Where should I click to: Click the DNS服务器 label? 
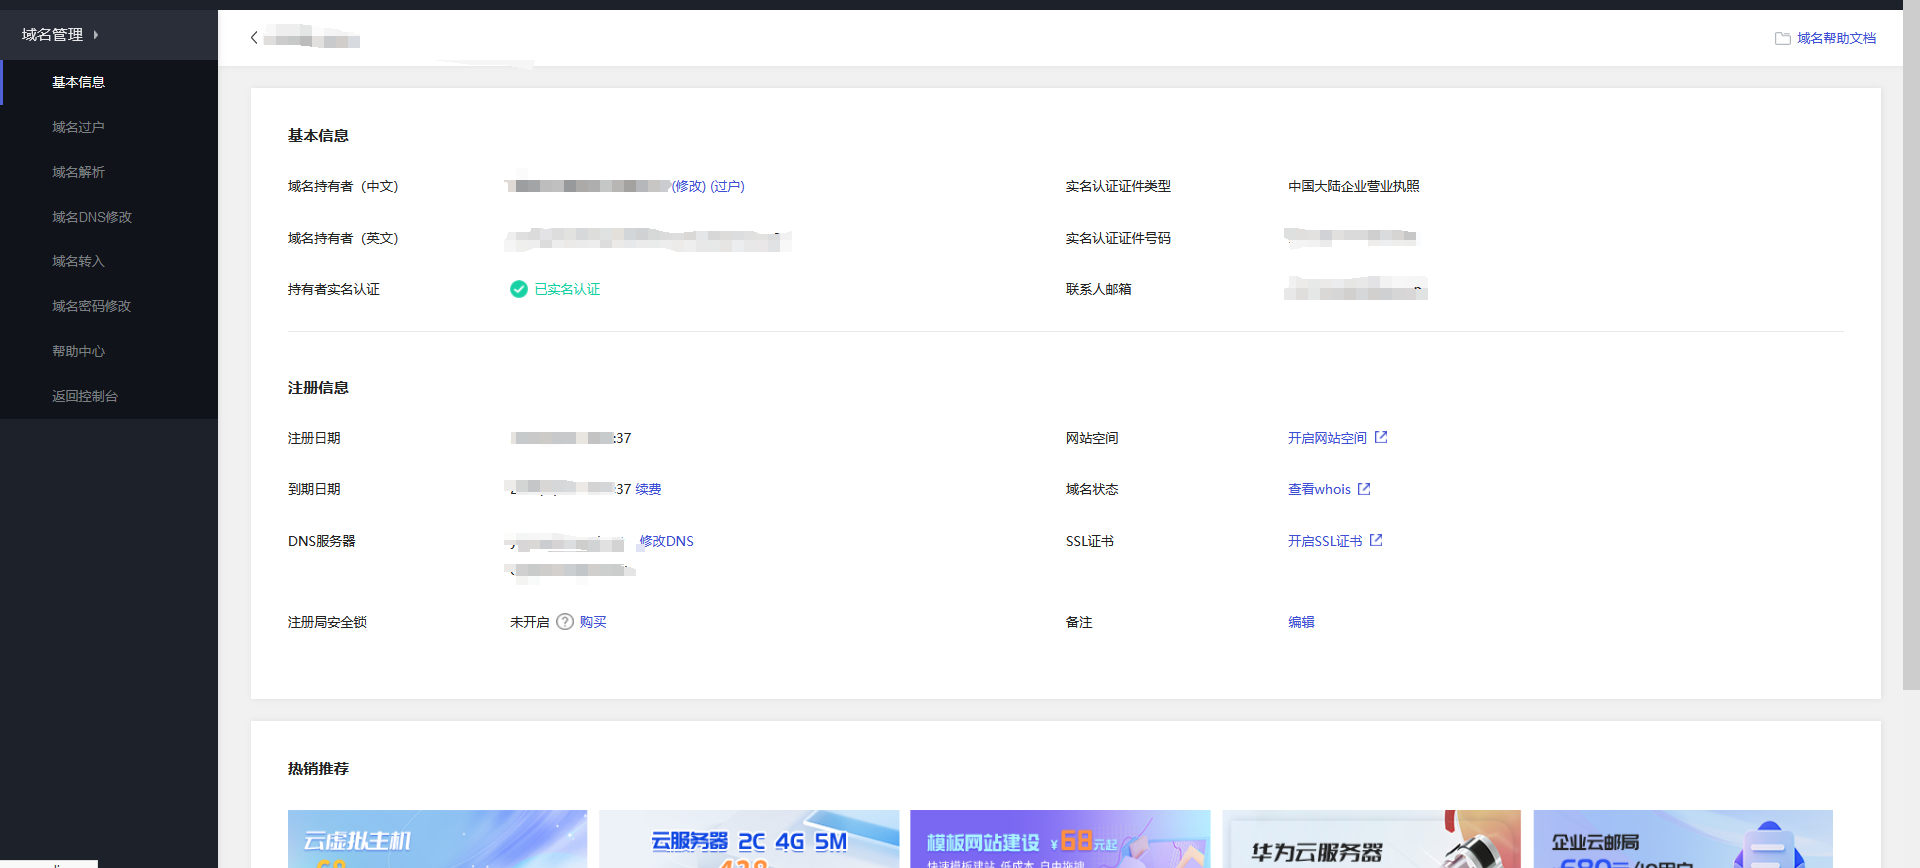(322, 541)
